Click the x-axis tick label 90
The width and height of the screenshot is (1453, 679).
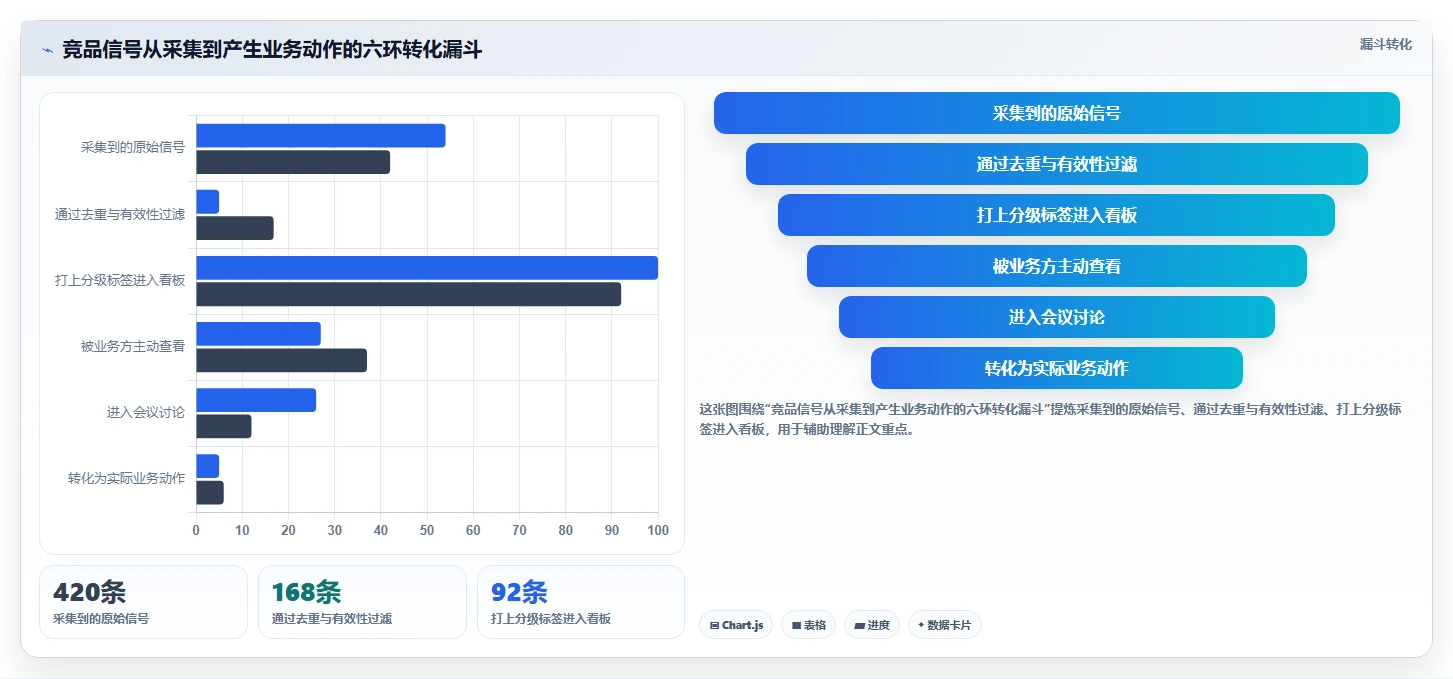click(x=612, y=530)
